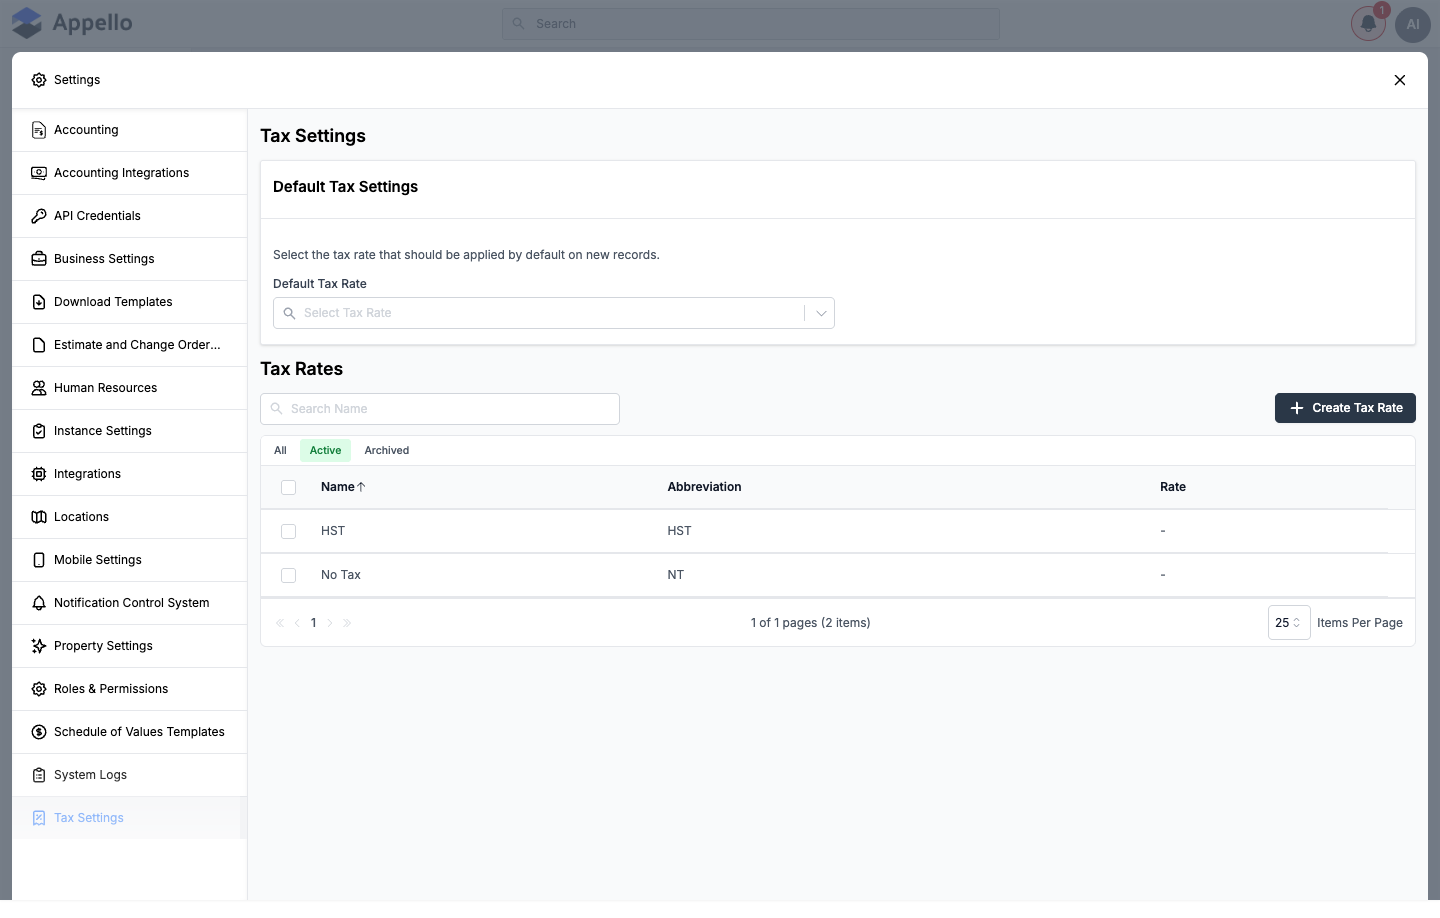Viewport: 1440px width, 918px height.
Task: Open the Default Tax Rate dropdown arrow
Action: click(x=821, y=313)
